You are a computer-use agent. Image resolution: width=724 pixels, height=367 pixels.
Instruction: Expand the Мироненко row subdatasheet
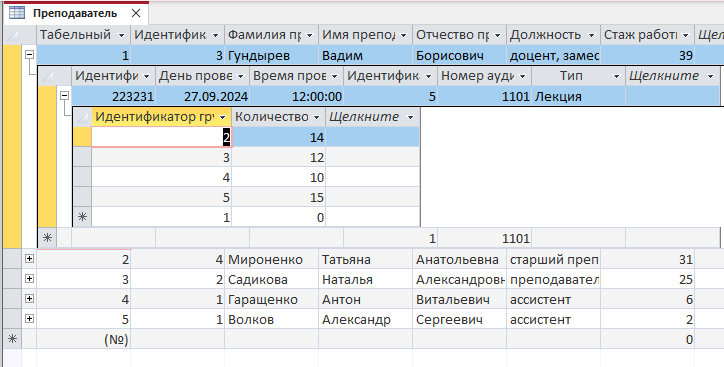coord(30,259)
